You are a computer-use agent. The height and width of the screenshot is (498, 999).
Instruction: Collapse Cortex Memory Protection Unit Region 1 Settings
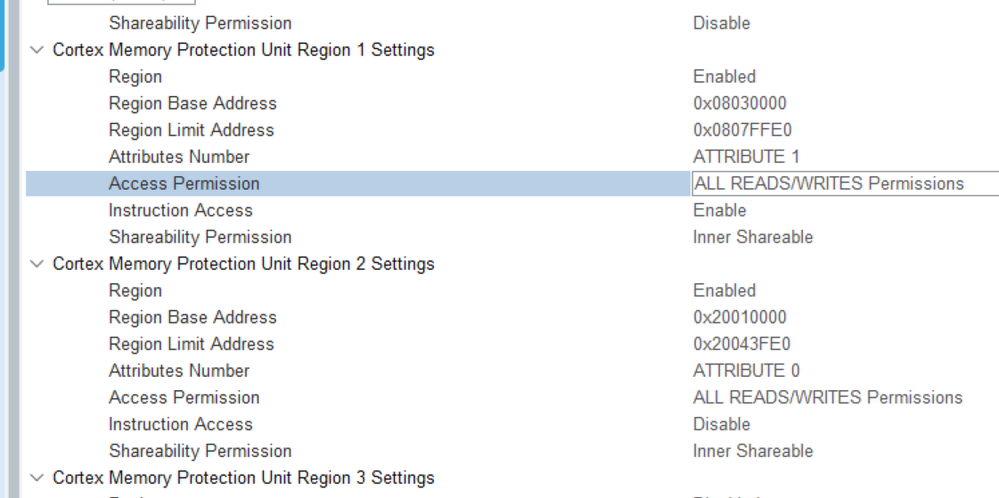pos(37,50)
